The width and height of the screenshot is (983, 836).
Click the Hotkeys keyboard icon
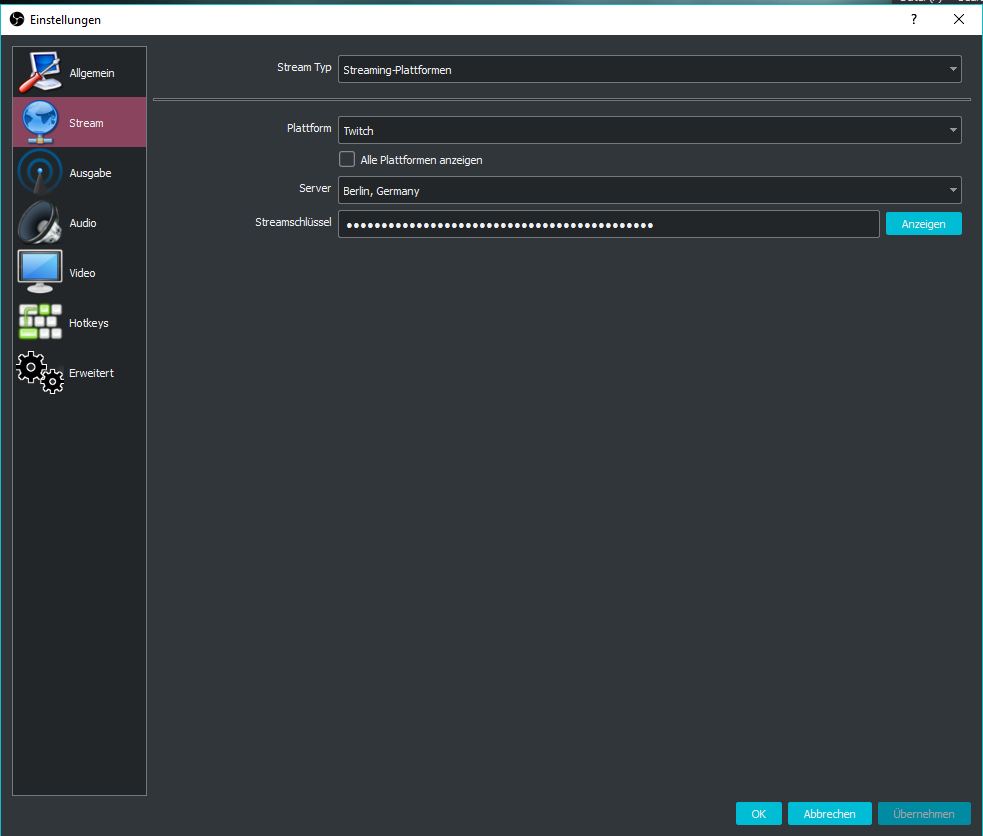click(40, 323)
